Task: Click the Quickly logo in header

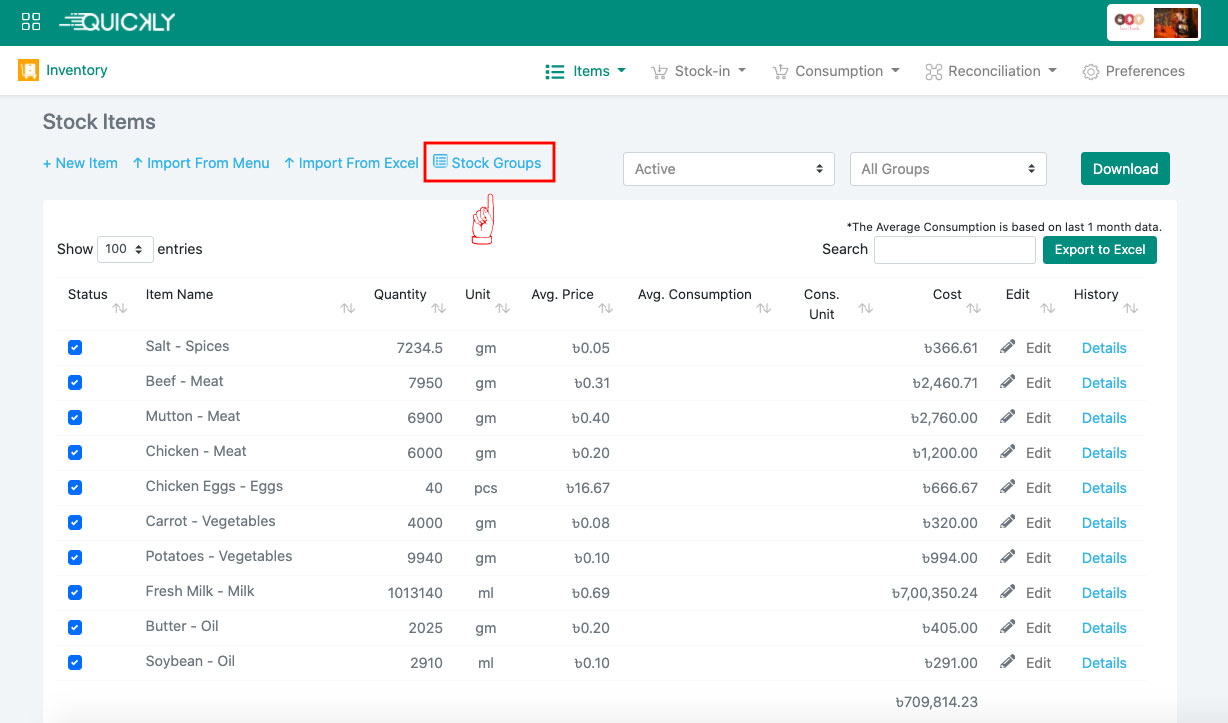Action: tap(117, 22)
